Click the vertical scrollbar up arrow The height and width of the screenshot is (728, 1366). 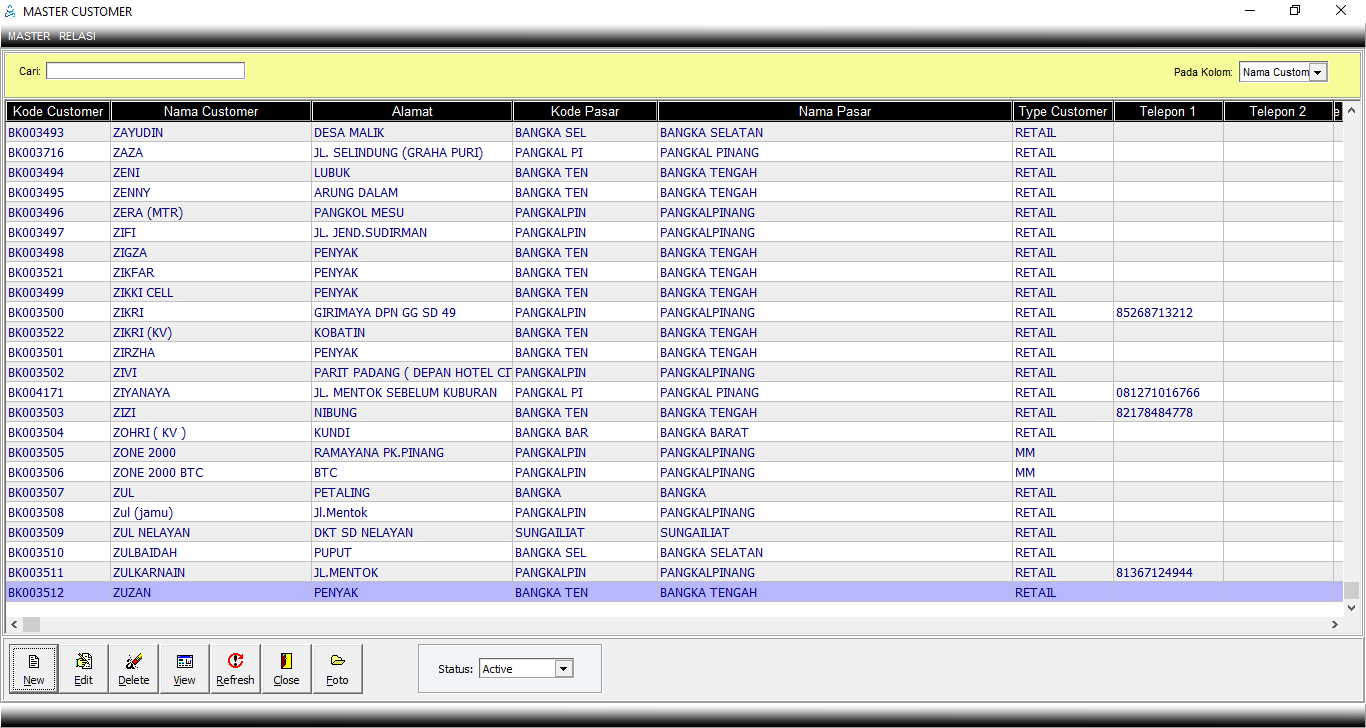pyautogui.click(x=1351, y=111)
